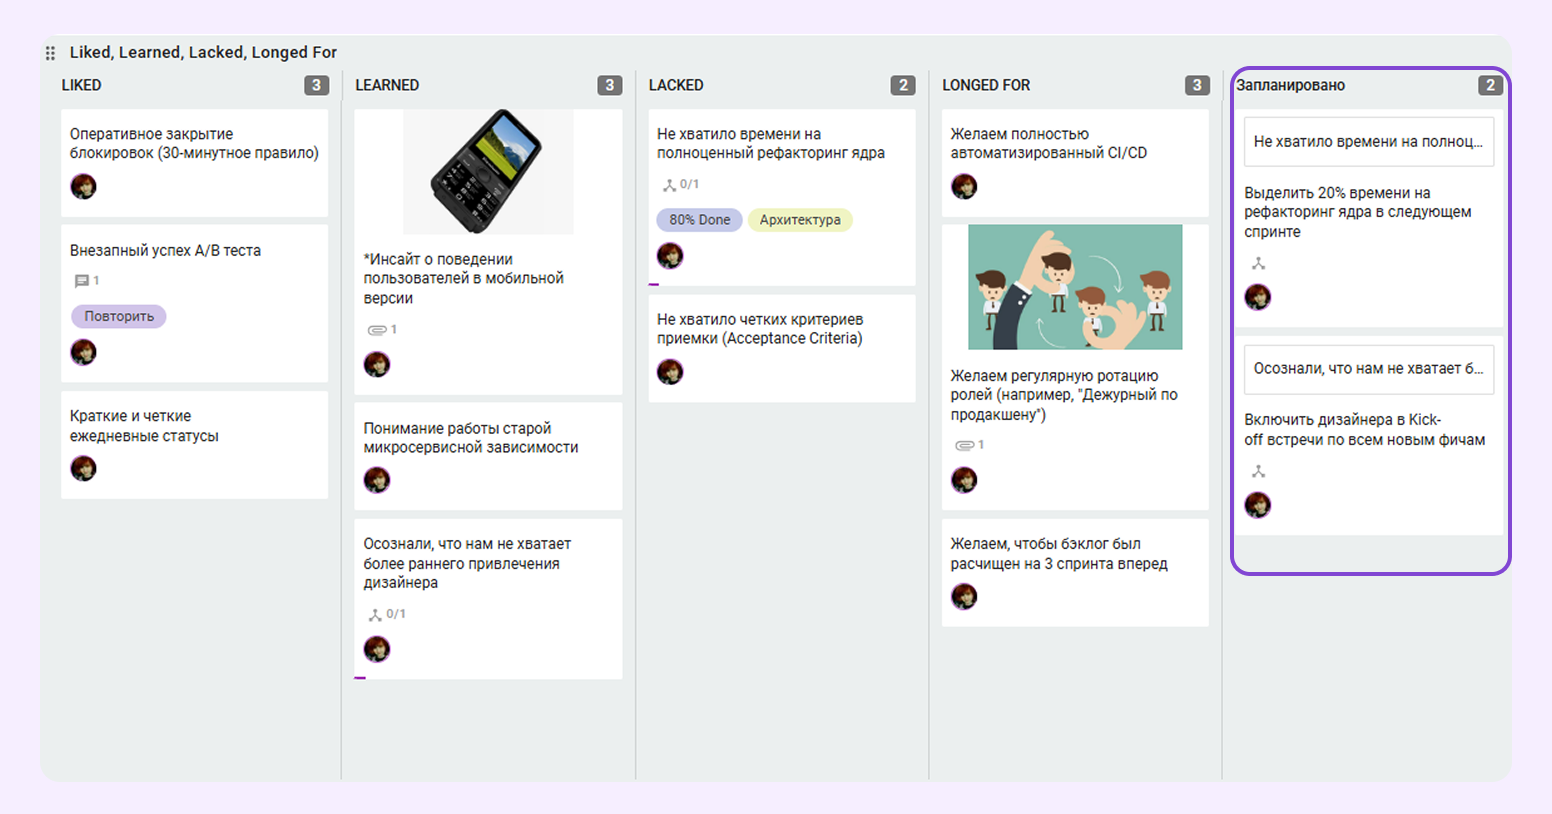Click the Архитектура tag
Viewport: 1552px width, 814px height.
tap(800, 220)
